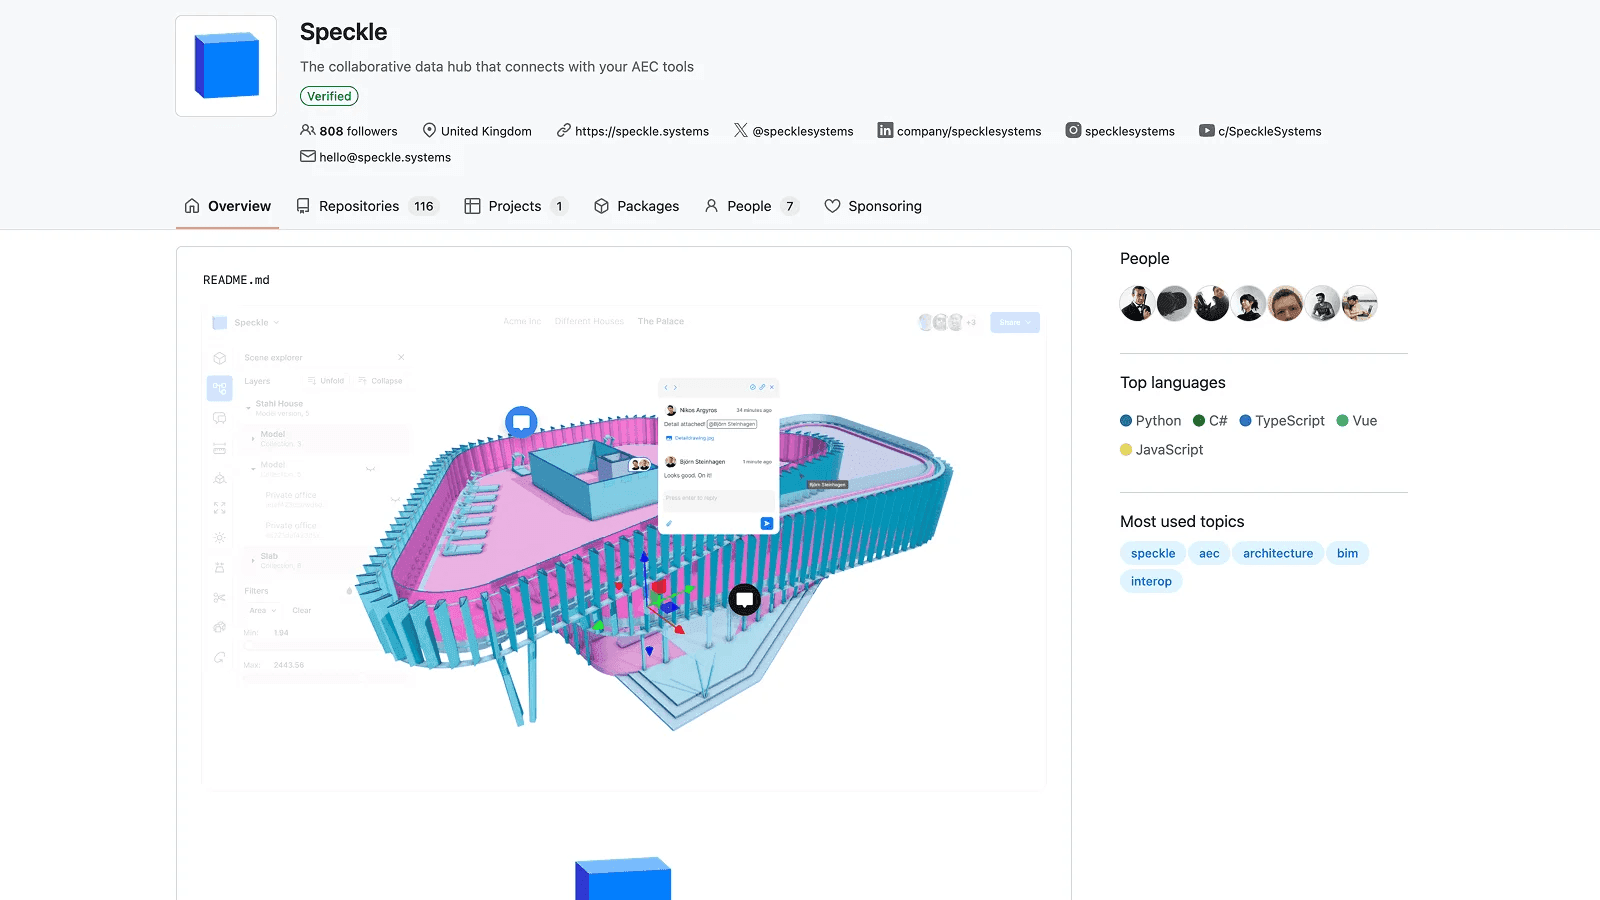Screen dimensions: 1600x900
Task: Activate the sun lighting tool
Action: click(x=219, y=537)
